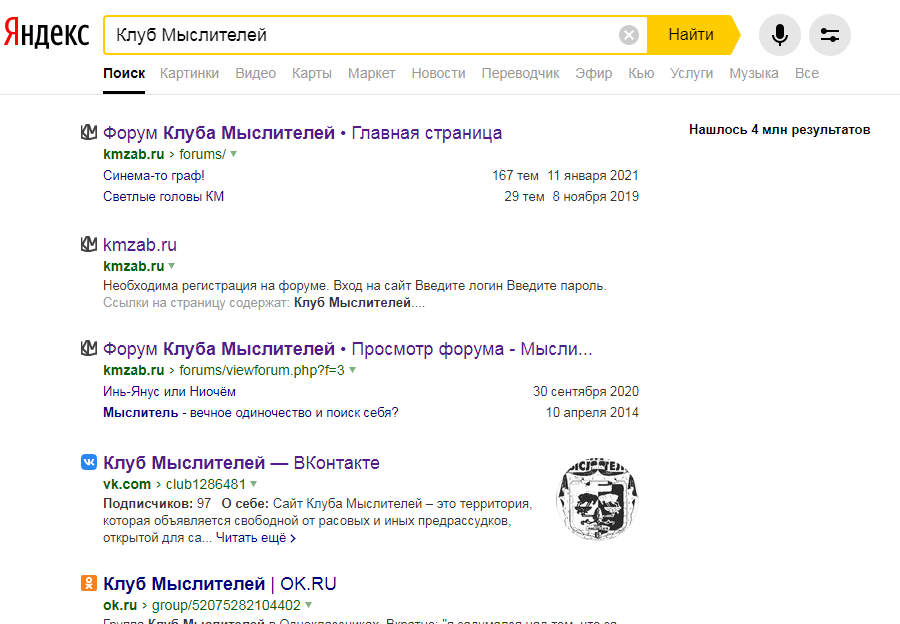Expand dropdown arrow next to kmzab.ru › forums/
Viewport: 900px width, 624px height.
(x=234, y=154)
